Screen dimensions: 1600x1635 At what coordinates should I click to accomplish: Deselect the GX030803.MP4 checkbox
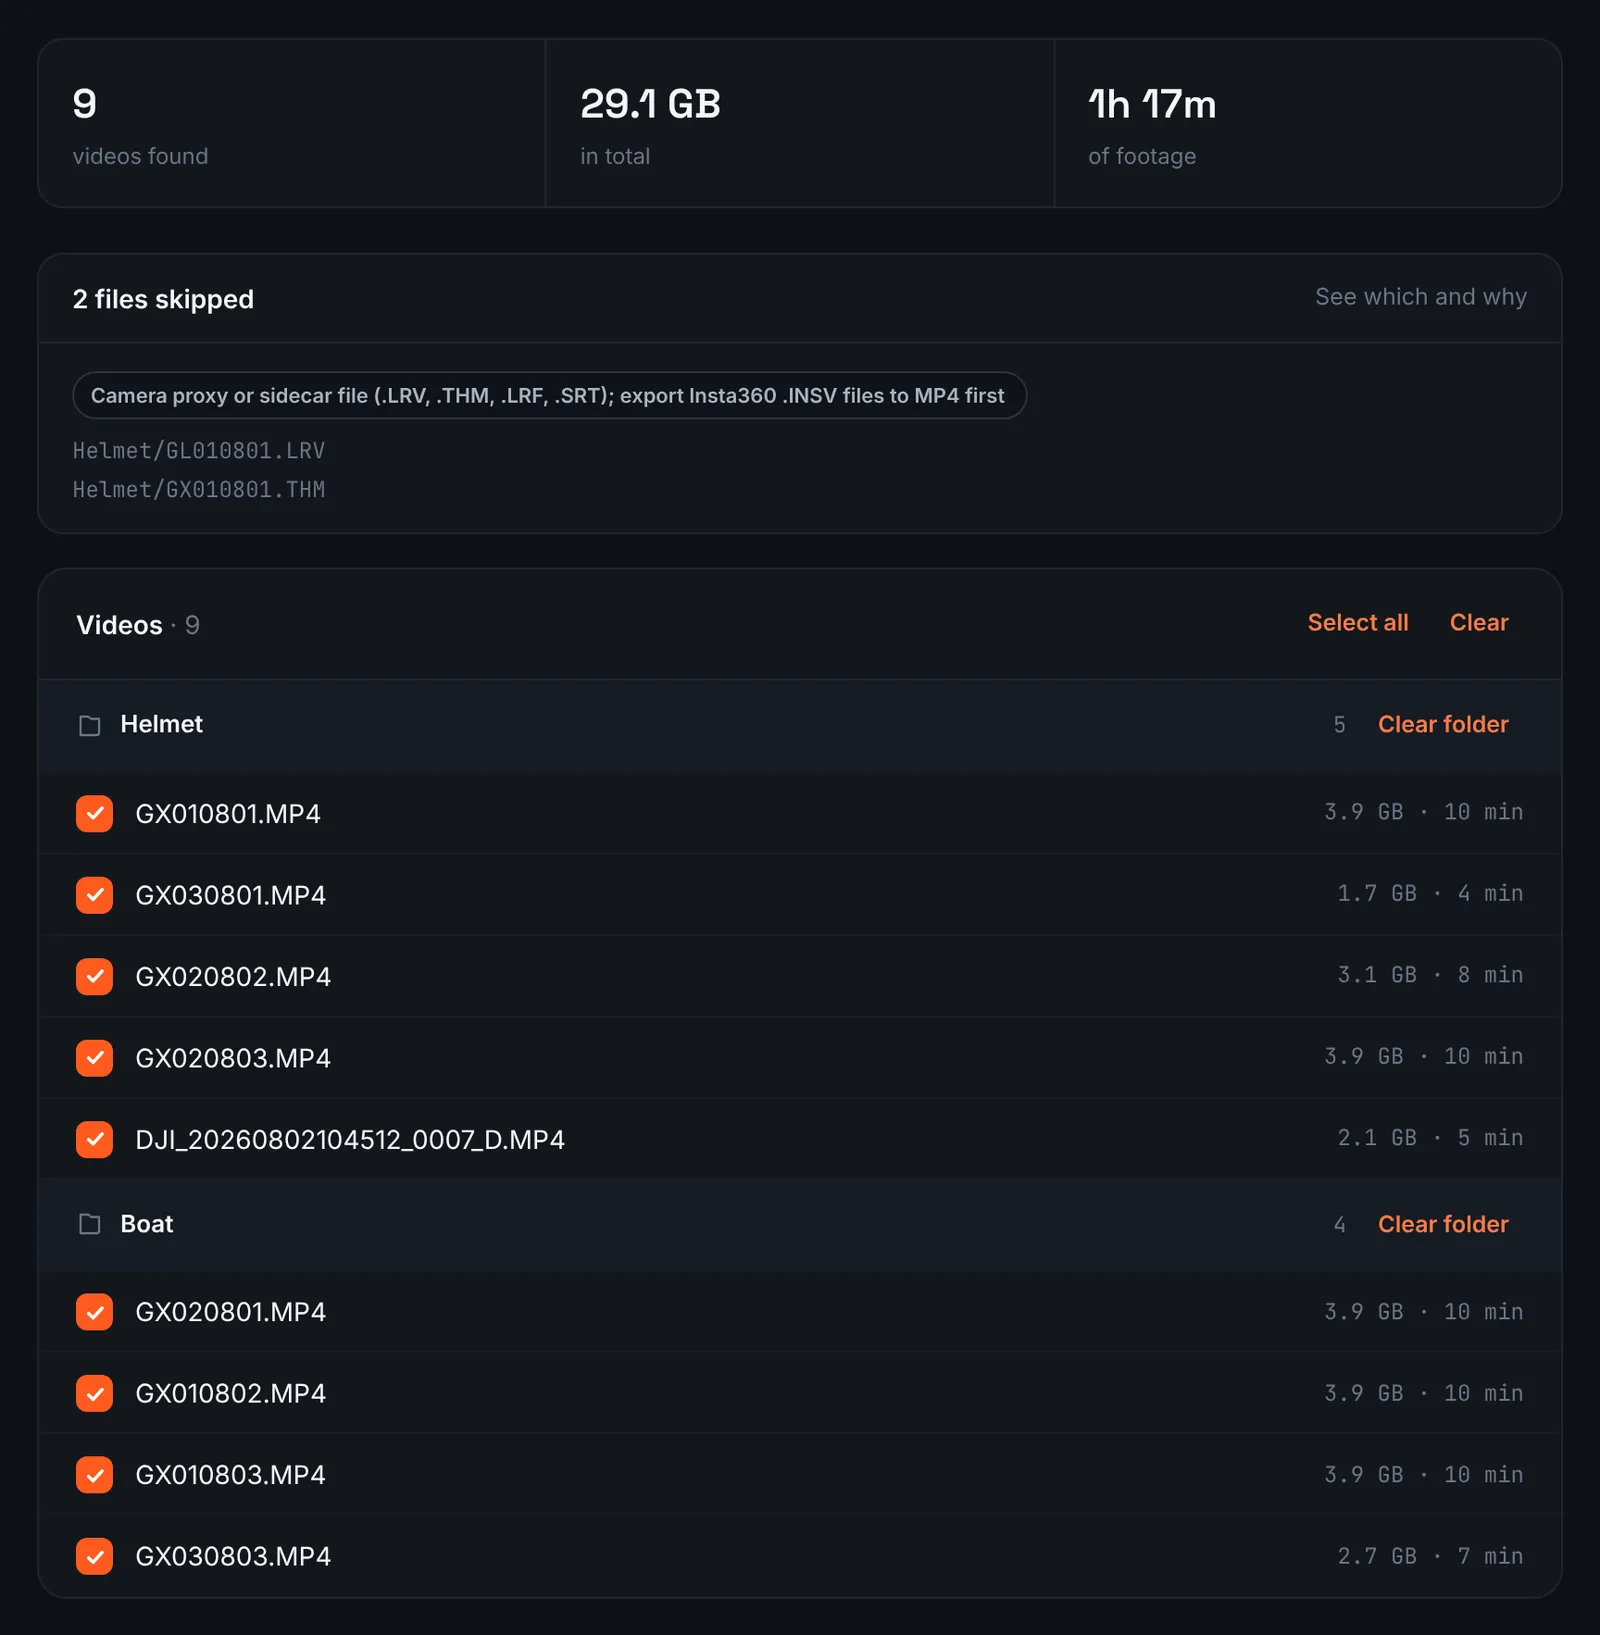[94, 1556]
